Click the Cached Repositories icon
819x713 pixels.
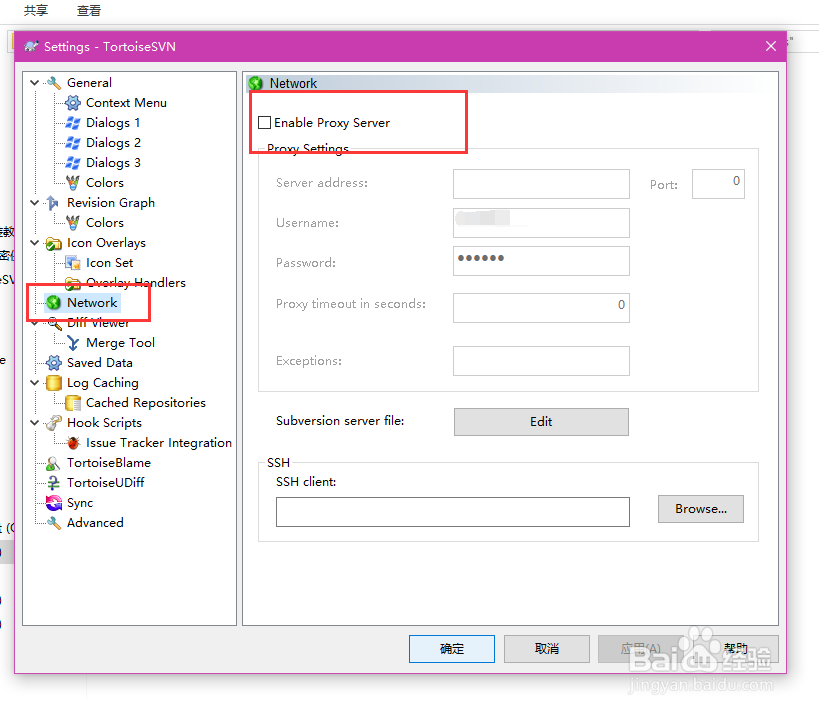[73, 403]
